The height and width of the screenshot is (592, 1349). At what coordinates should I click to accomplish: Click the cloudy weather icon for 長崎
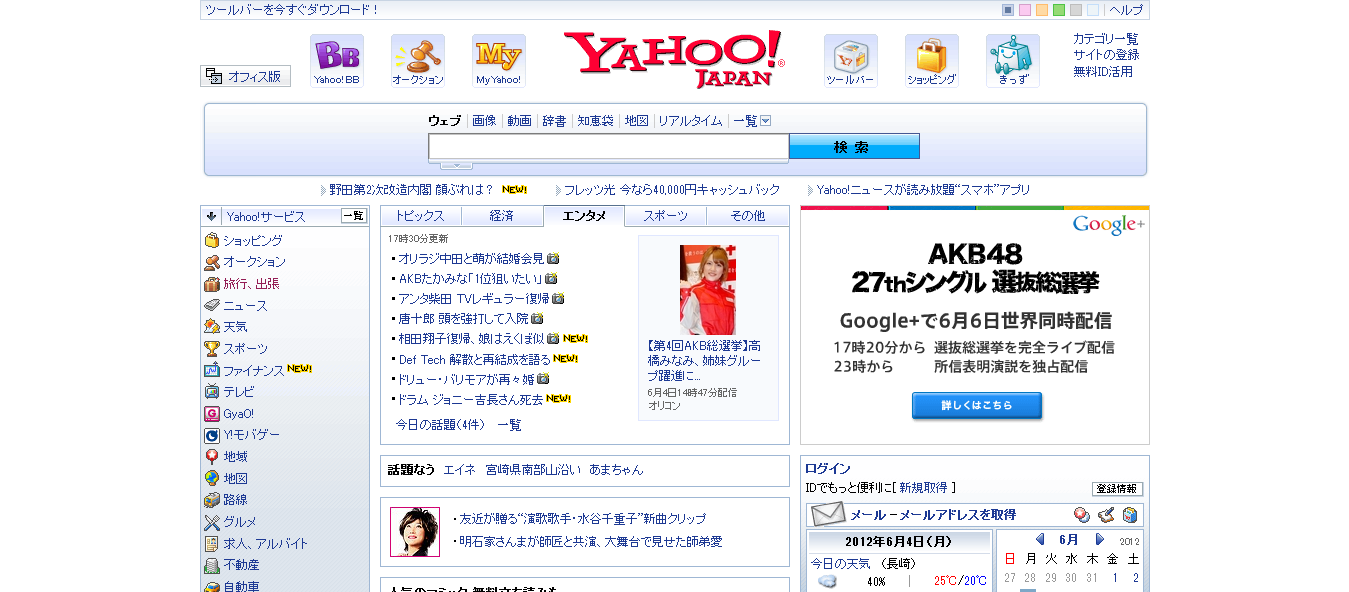tap(827, 581)
